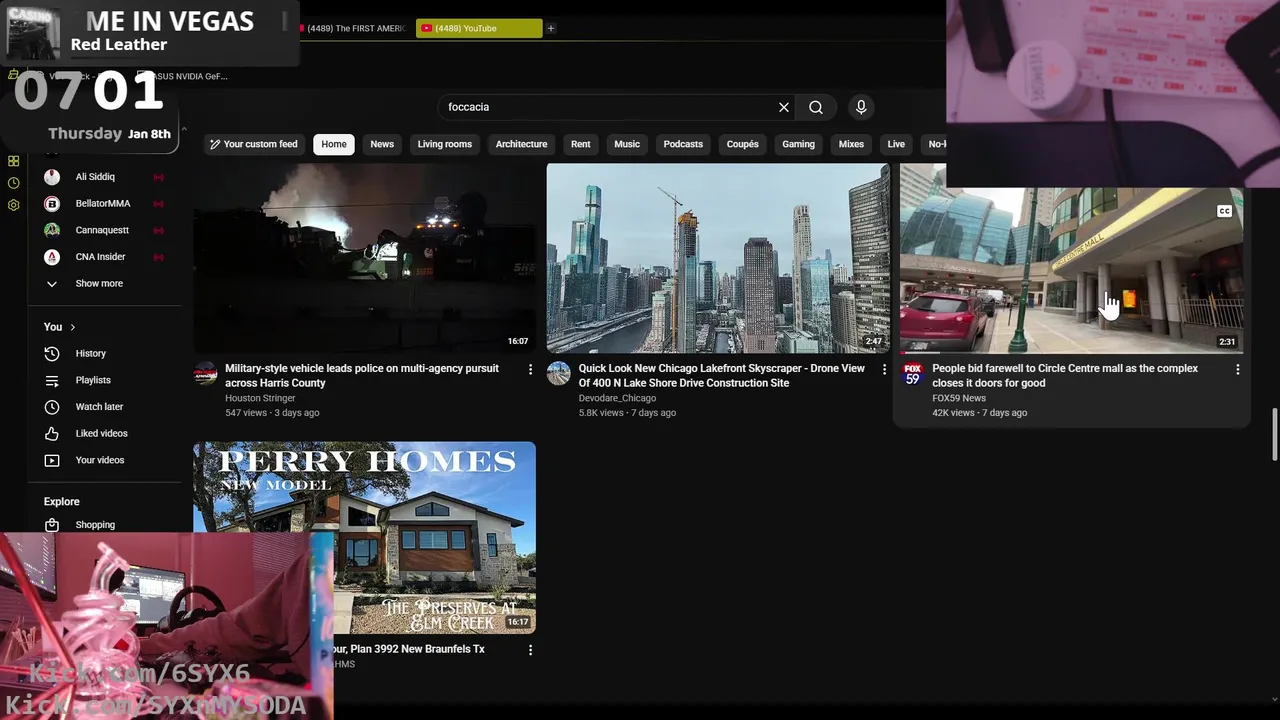
Task: Open the Devodare_Chicago channel avatar
Action: pyautogui.click(x=558, y=373)
